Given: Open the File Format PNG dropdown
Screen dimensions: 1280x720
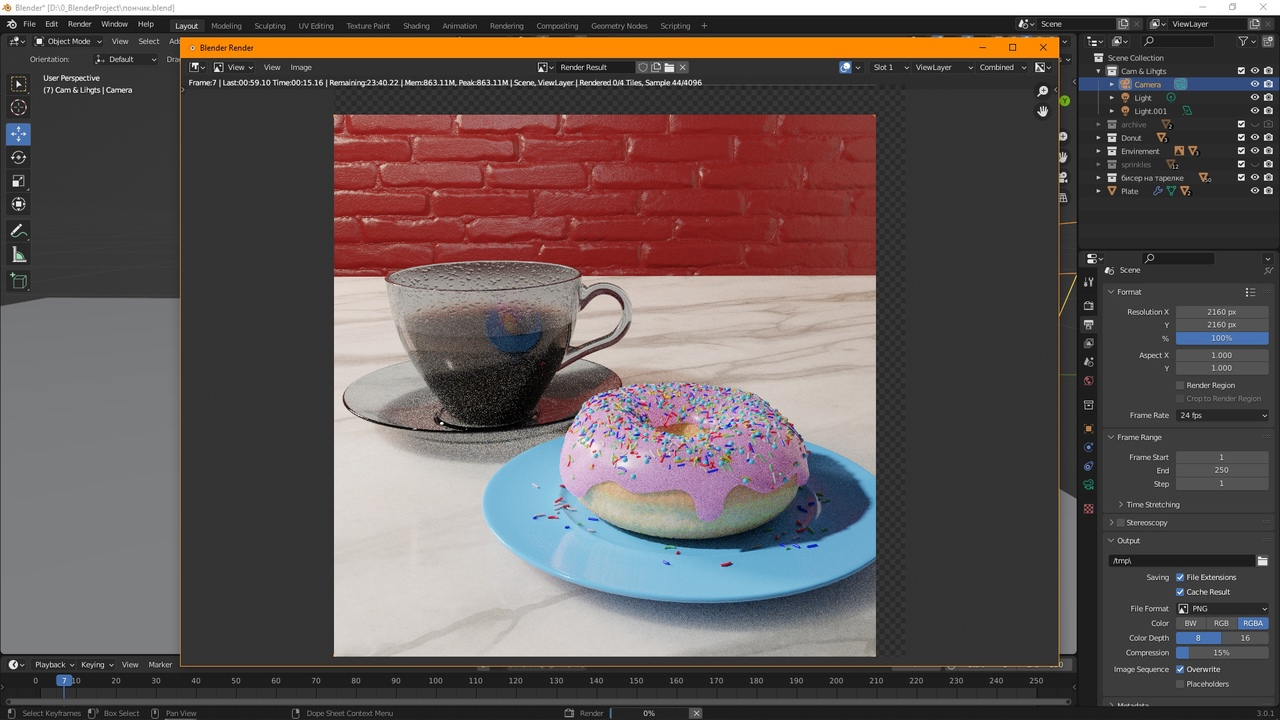Looking at the screenshot, I should [x=1222, y=608].
